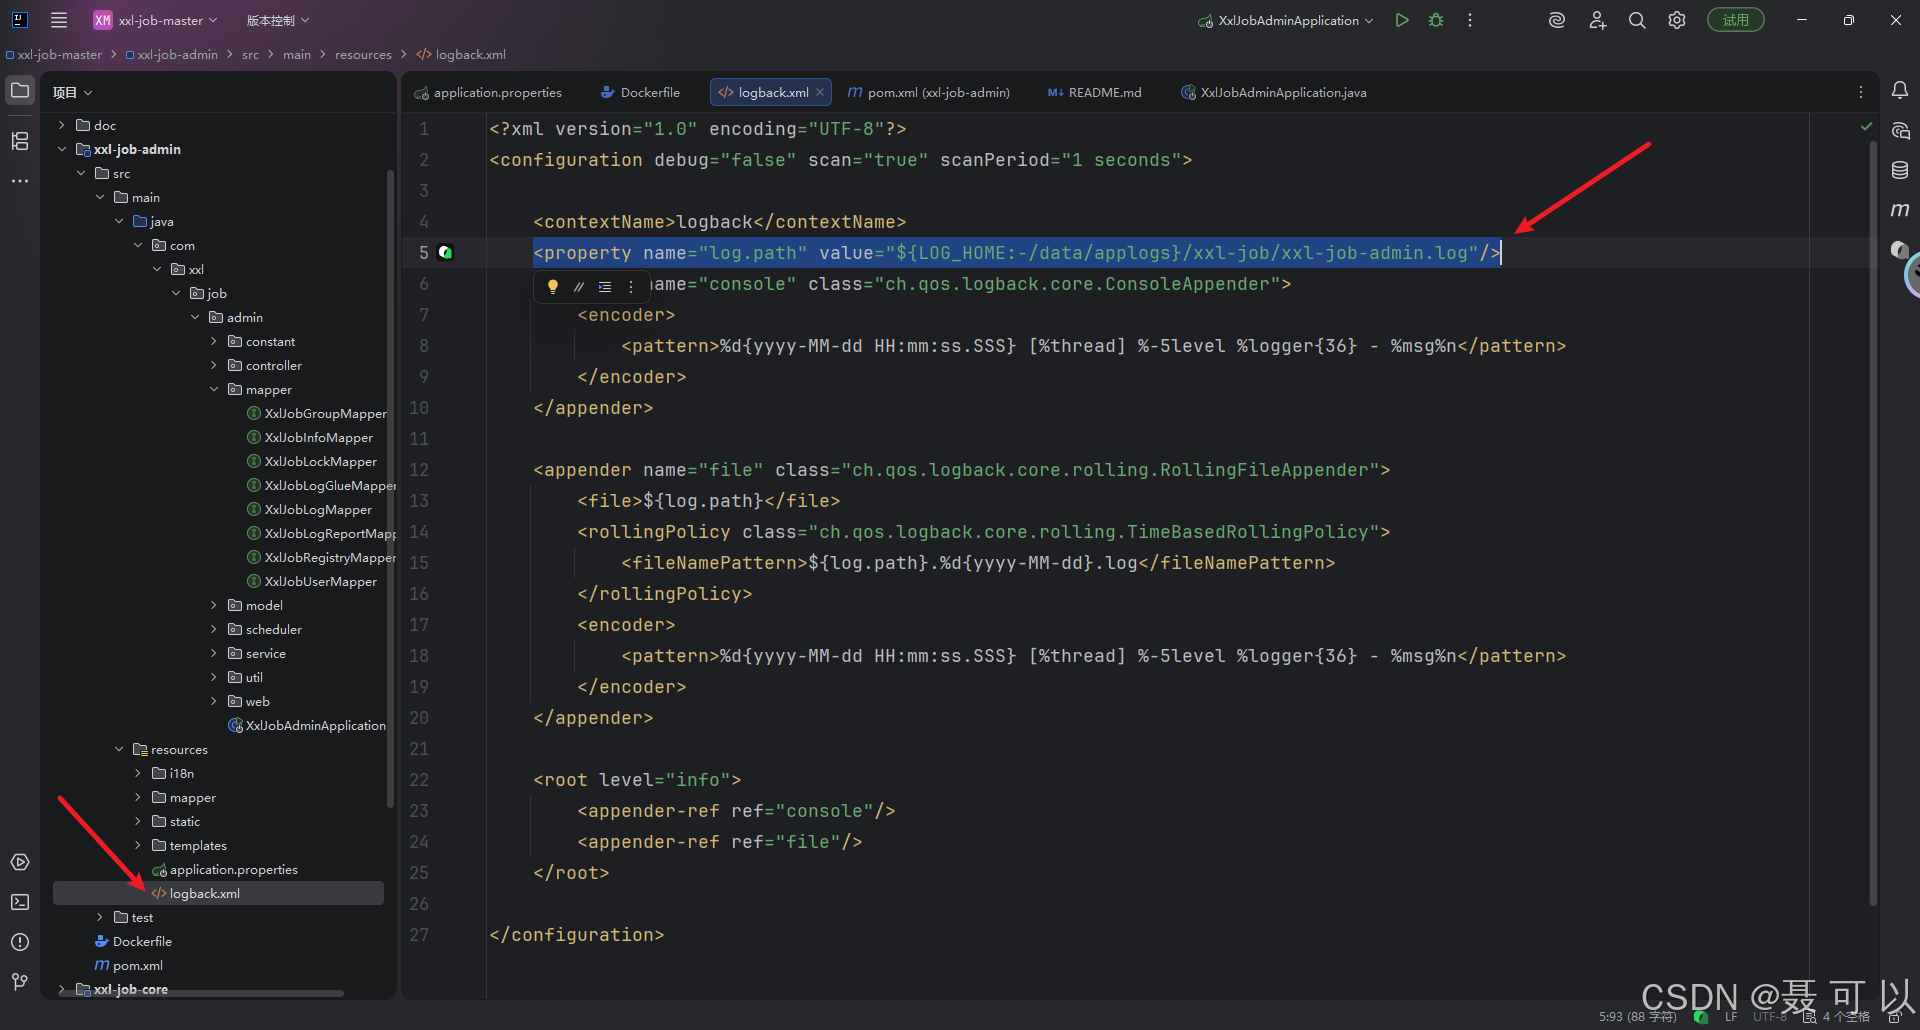
Task: Switch to Dockerfile tab
Action: coord(640,92)
